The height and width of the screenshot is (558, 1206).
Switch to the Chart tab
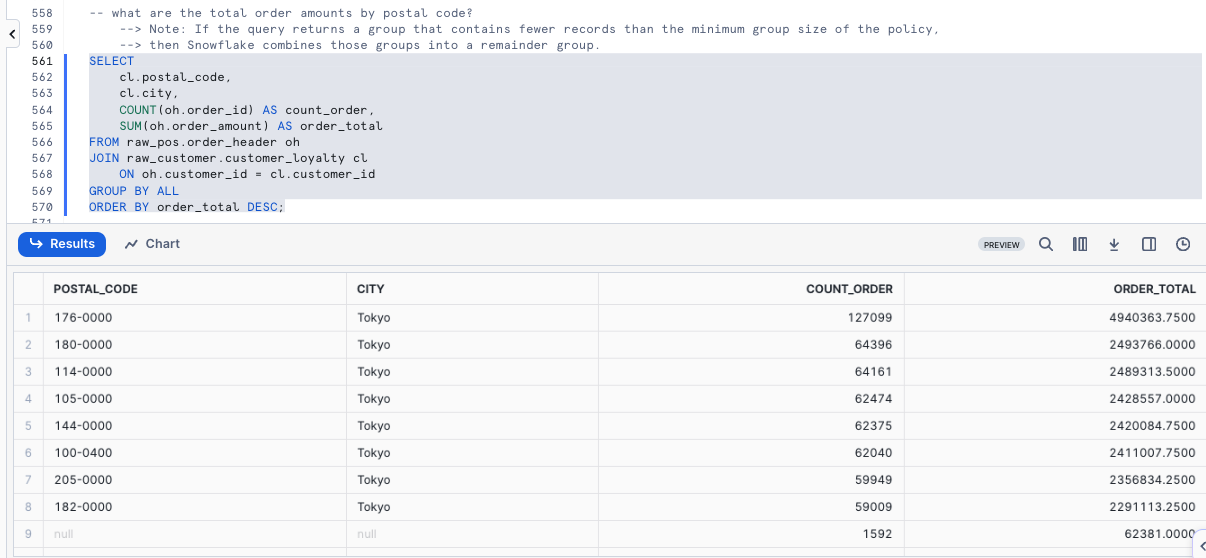tap(152, 244)
